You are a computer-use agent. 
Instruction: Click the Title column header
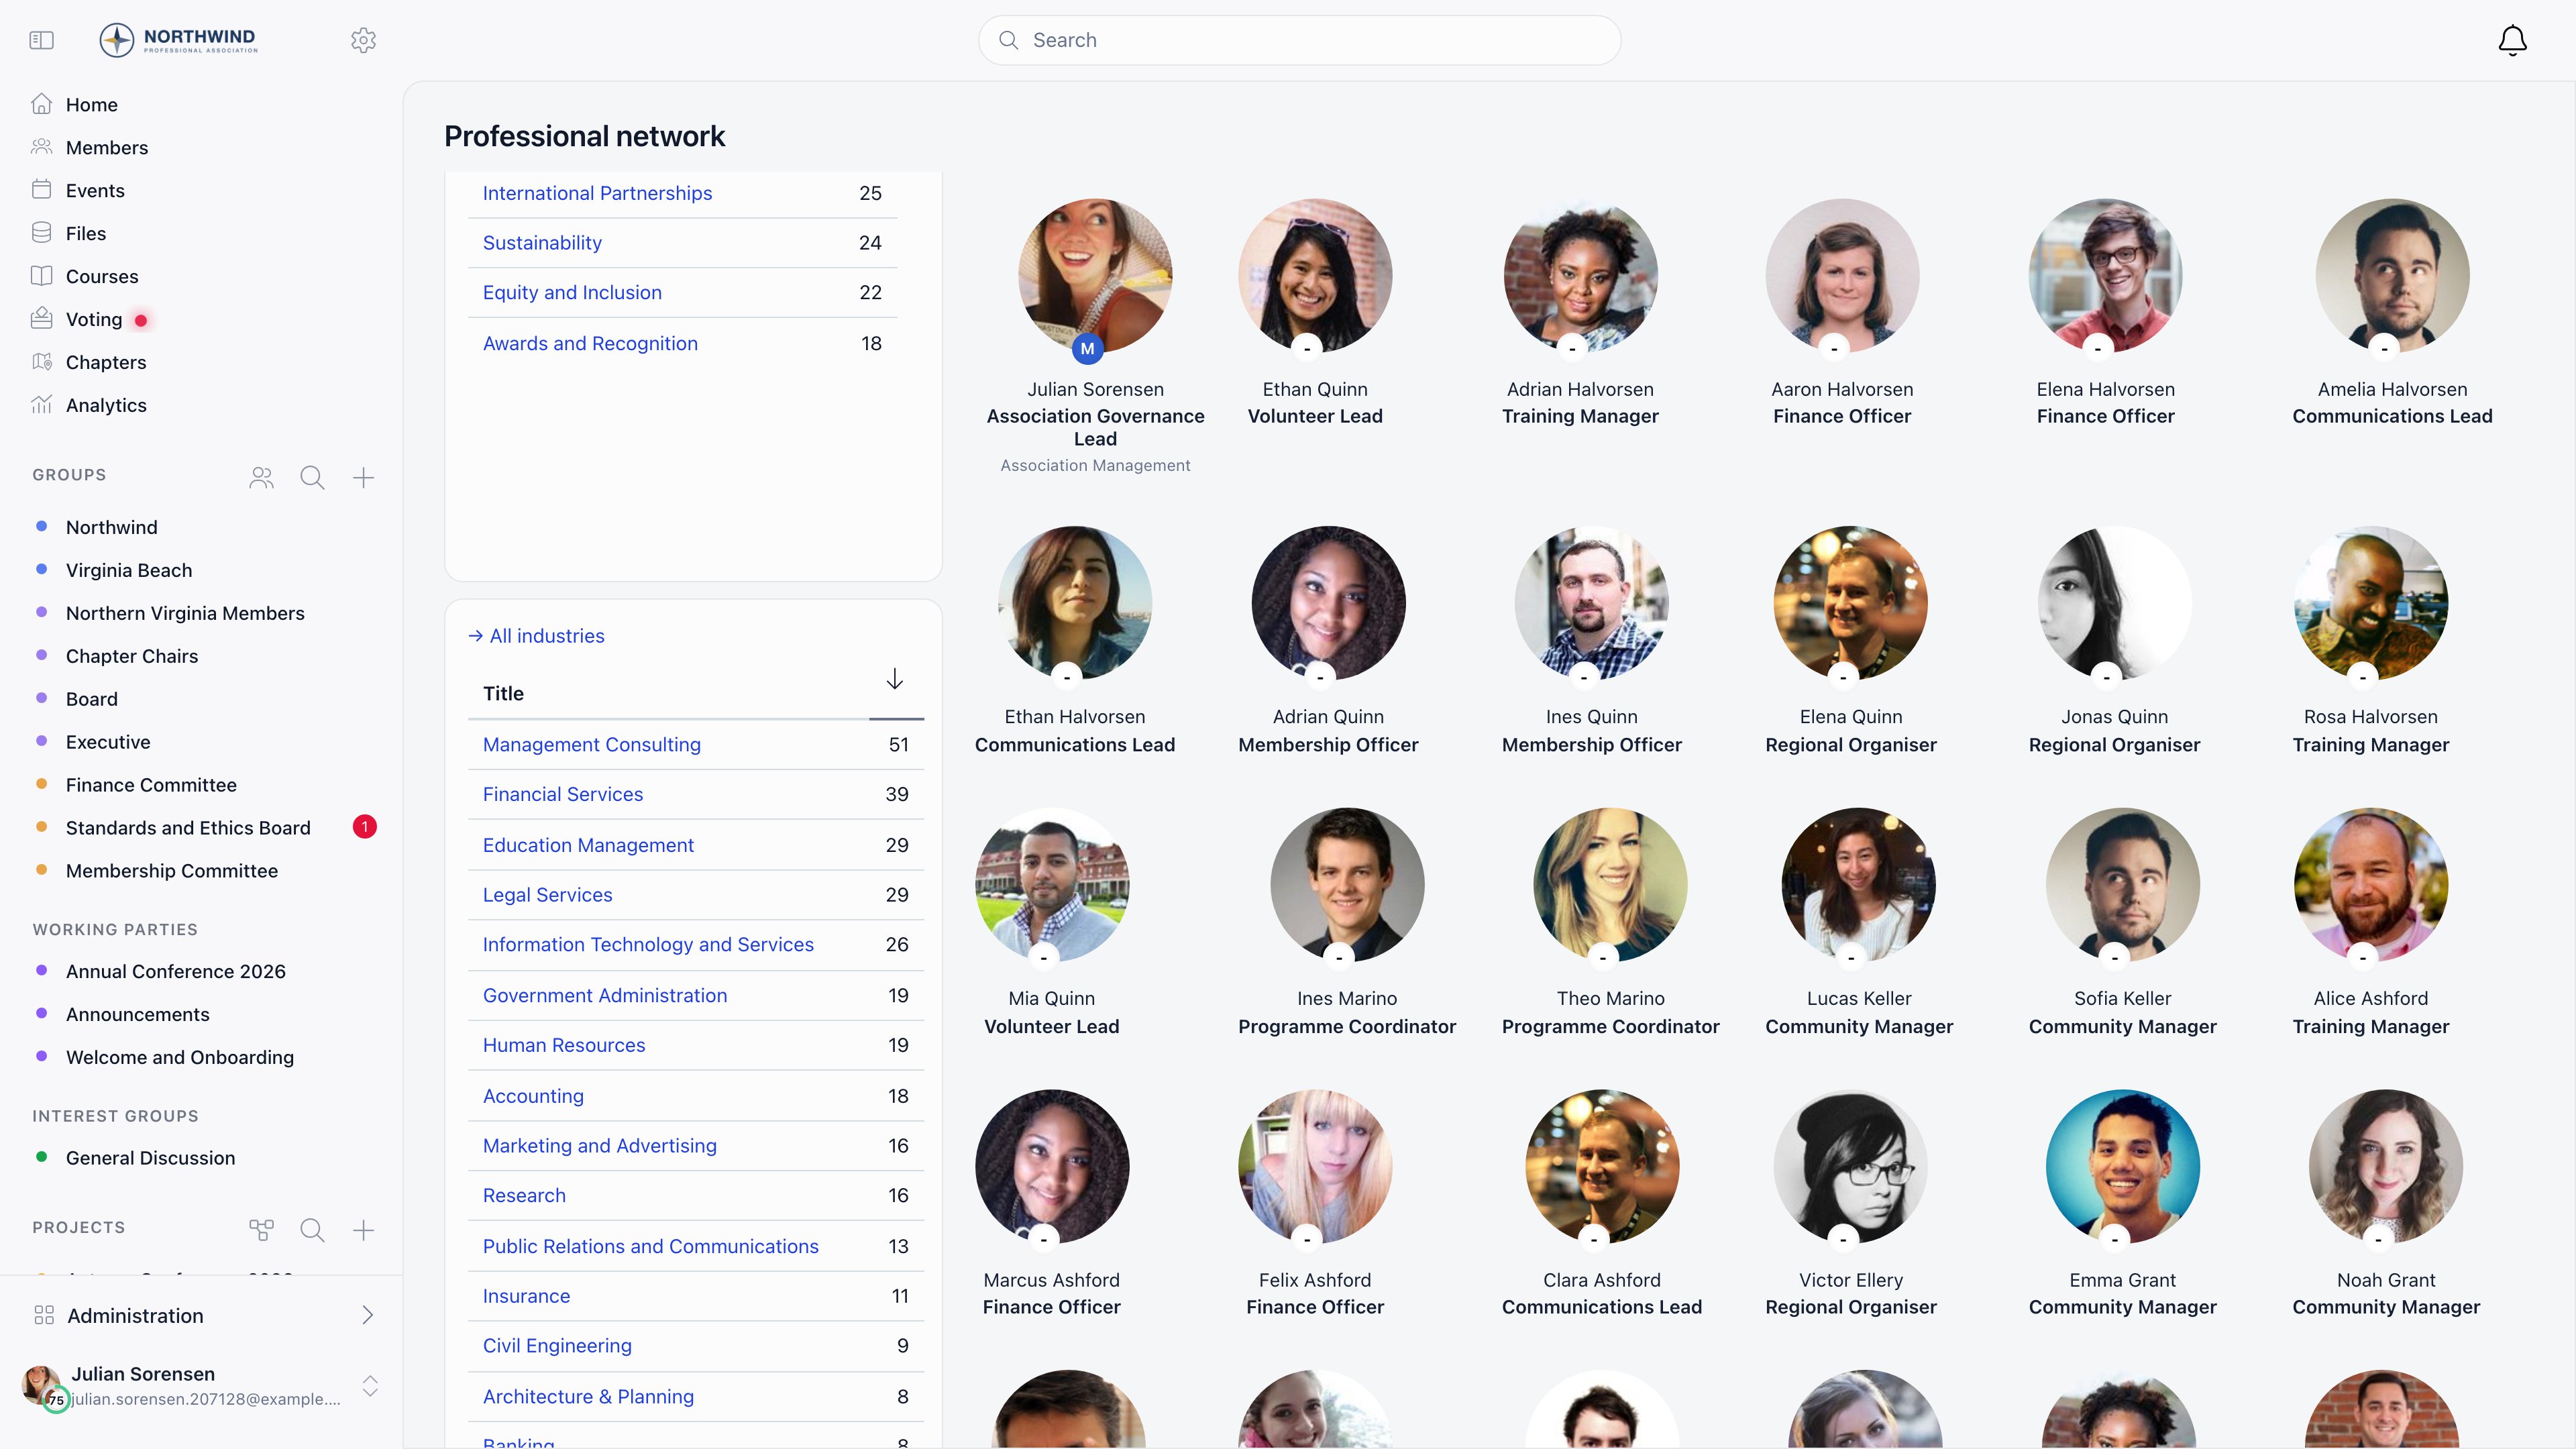click(x=503, y=693)
